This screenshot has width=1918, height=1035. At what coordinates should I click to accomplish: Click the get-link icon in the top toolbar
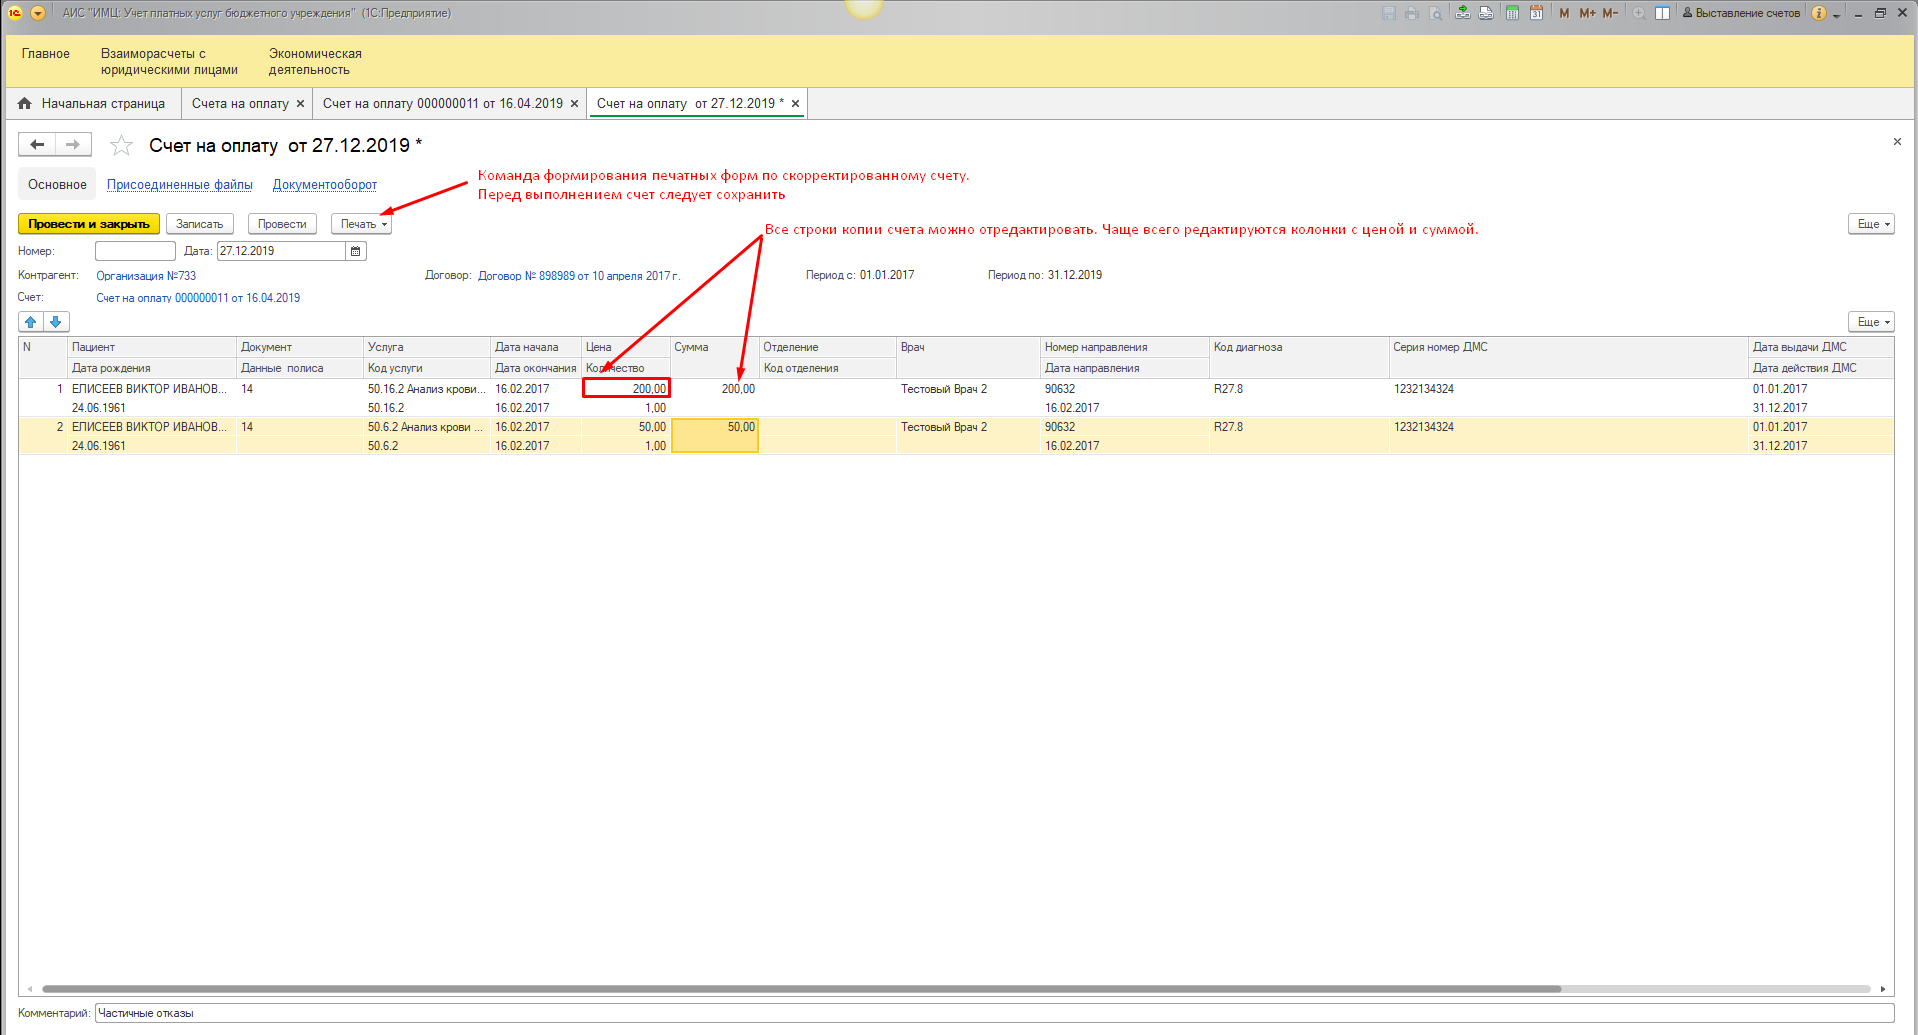[x=1463, y=13]
